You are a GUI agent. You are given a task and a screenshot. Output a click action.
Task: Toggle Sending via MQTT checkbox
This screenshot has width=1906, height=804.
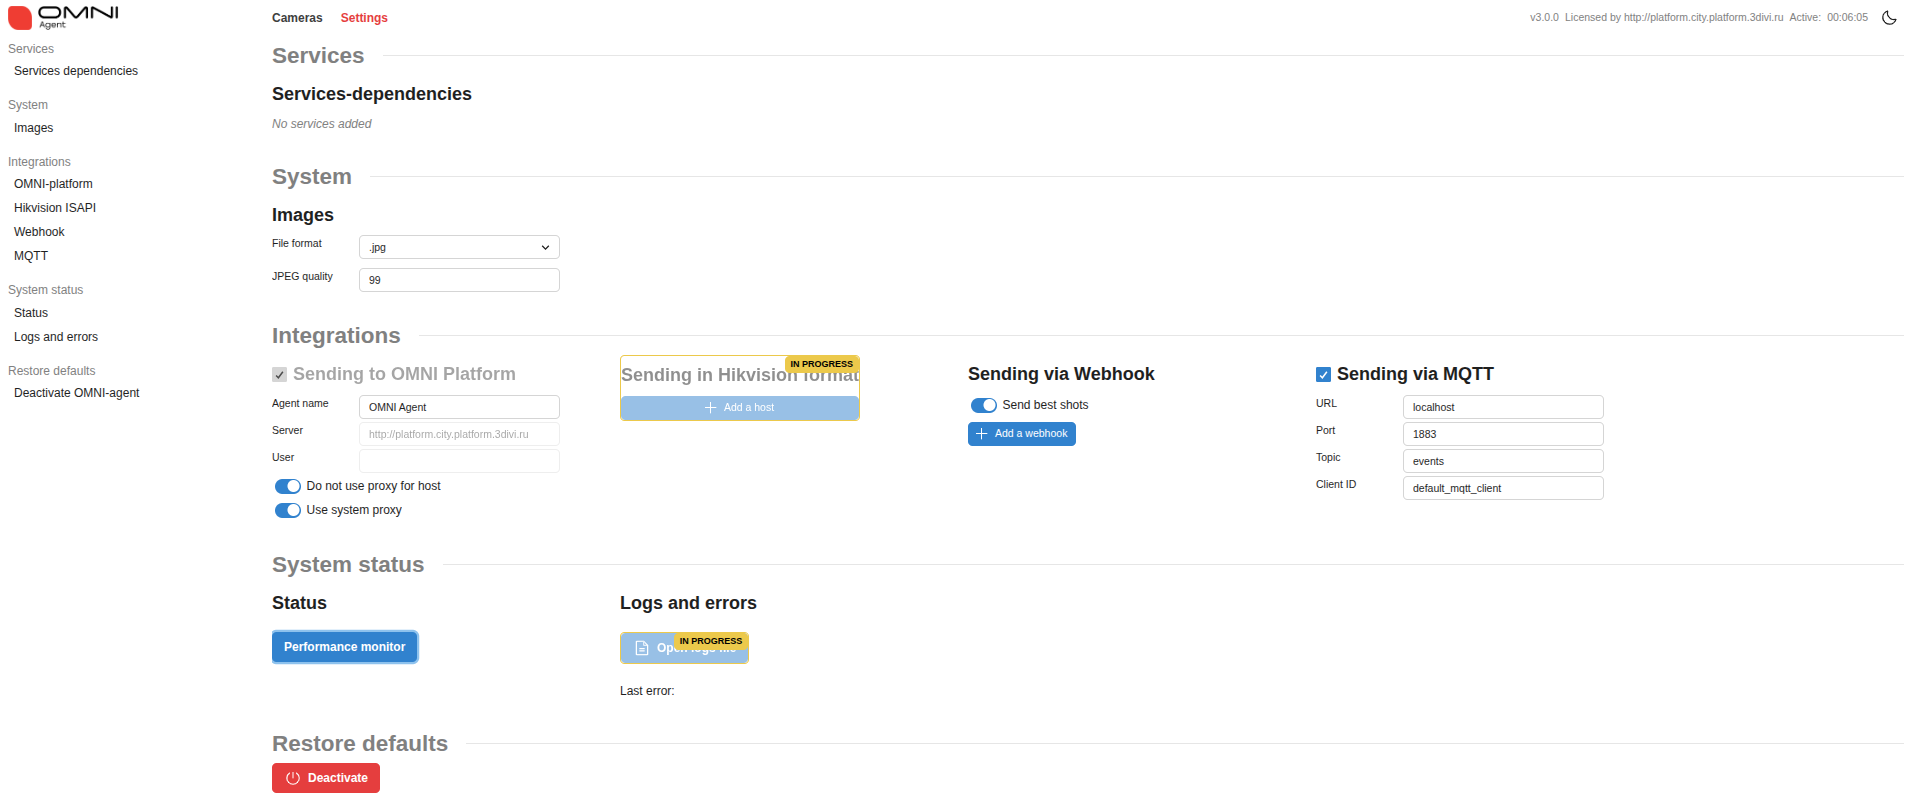1323,375
